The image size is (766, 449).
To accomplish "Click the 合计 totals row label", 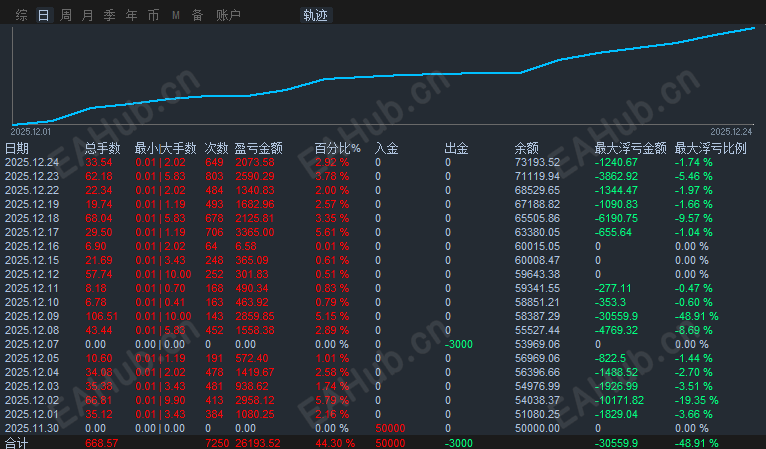I will point(17,443).
